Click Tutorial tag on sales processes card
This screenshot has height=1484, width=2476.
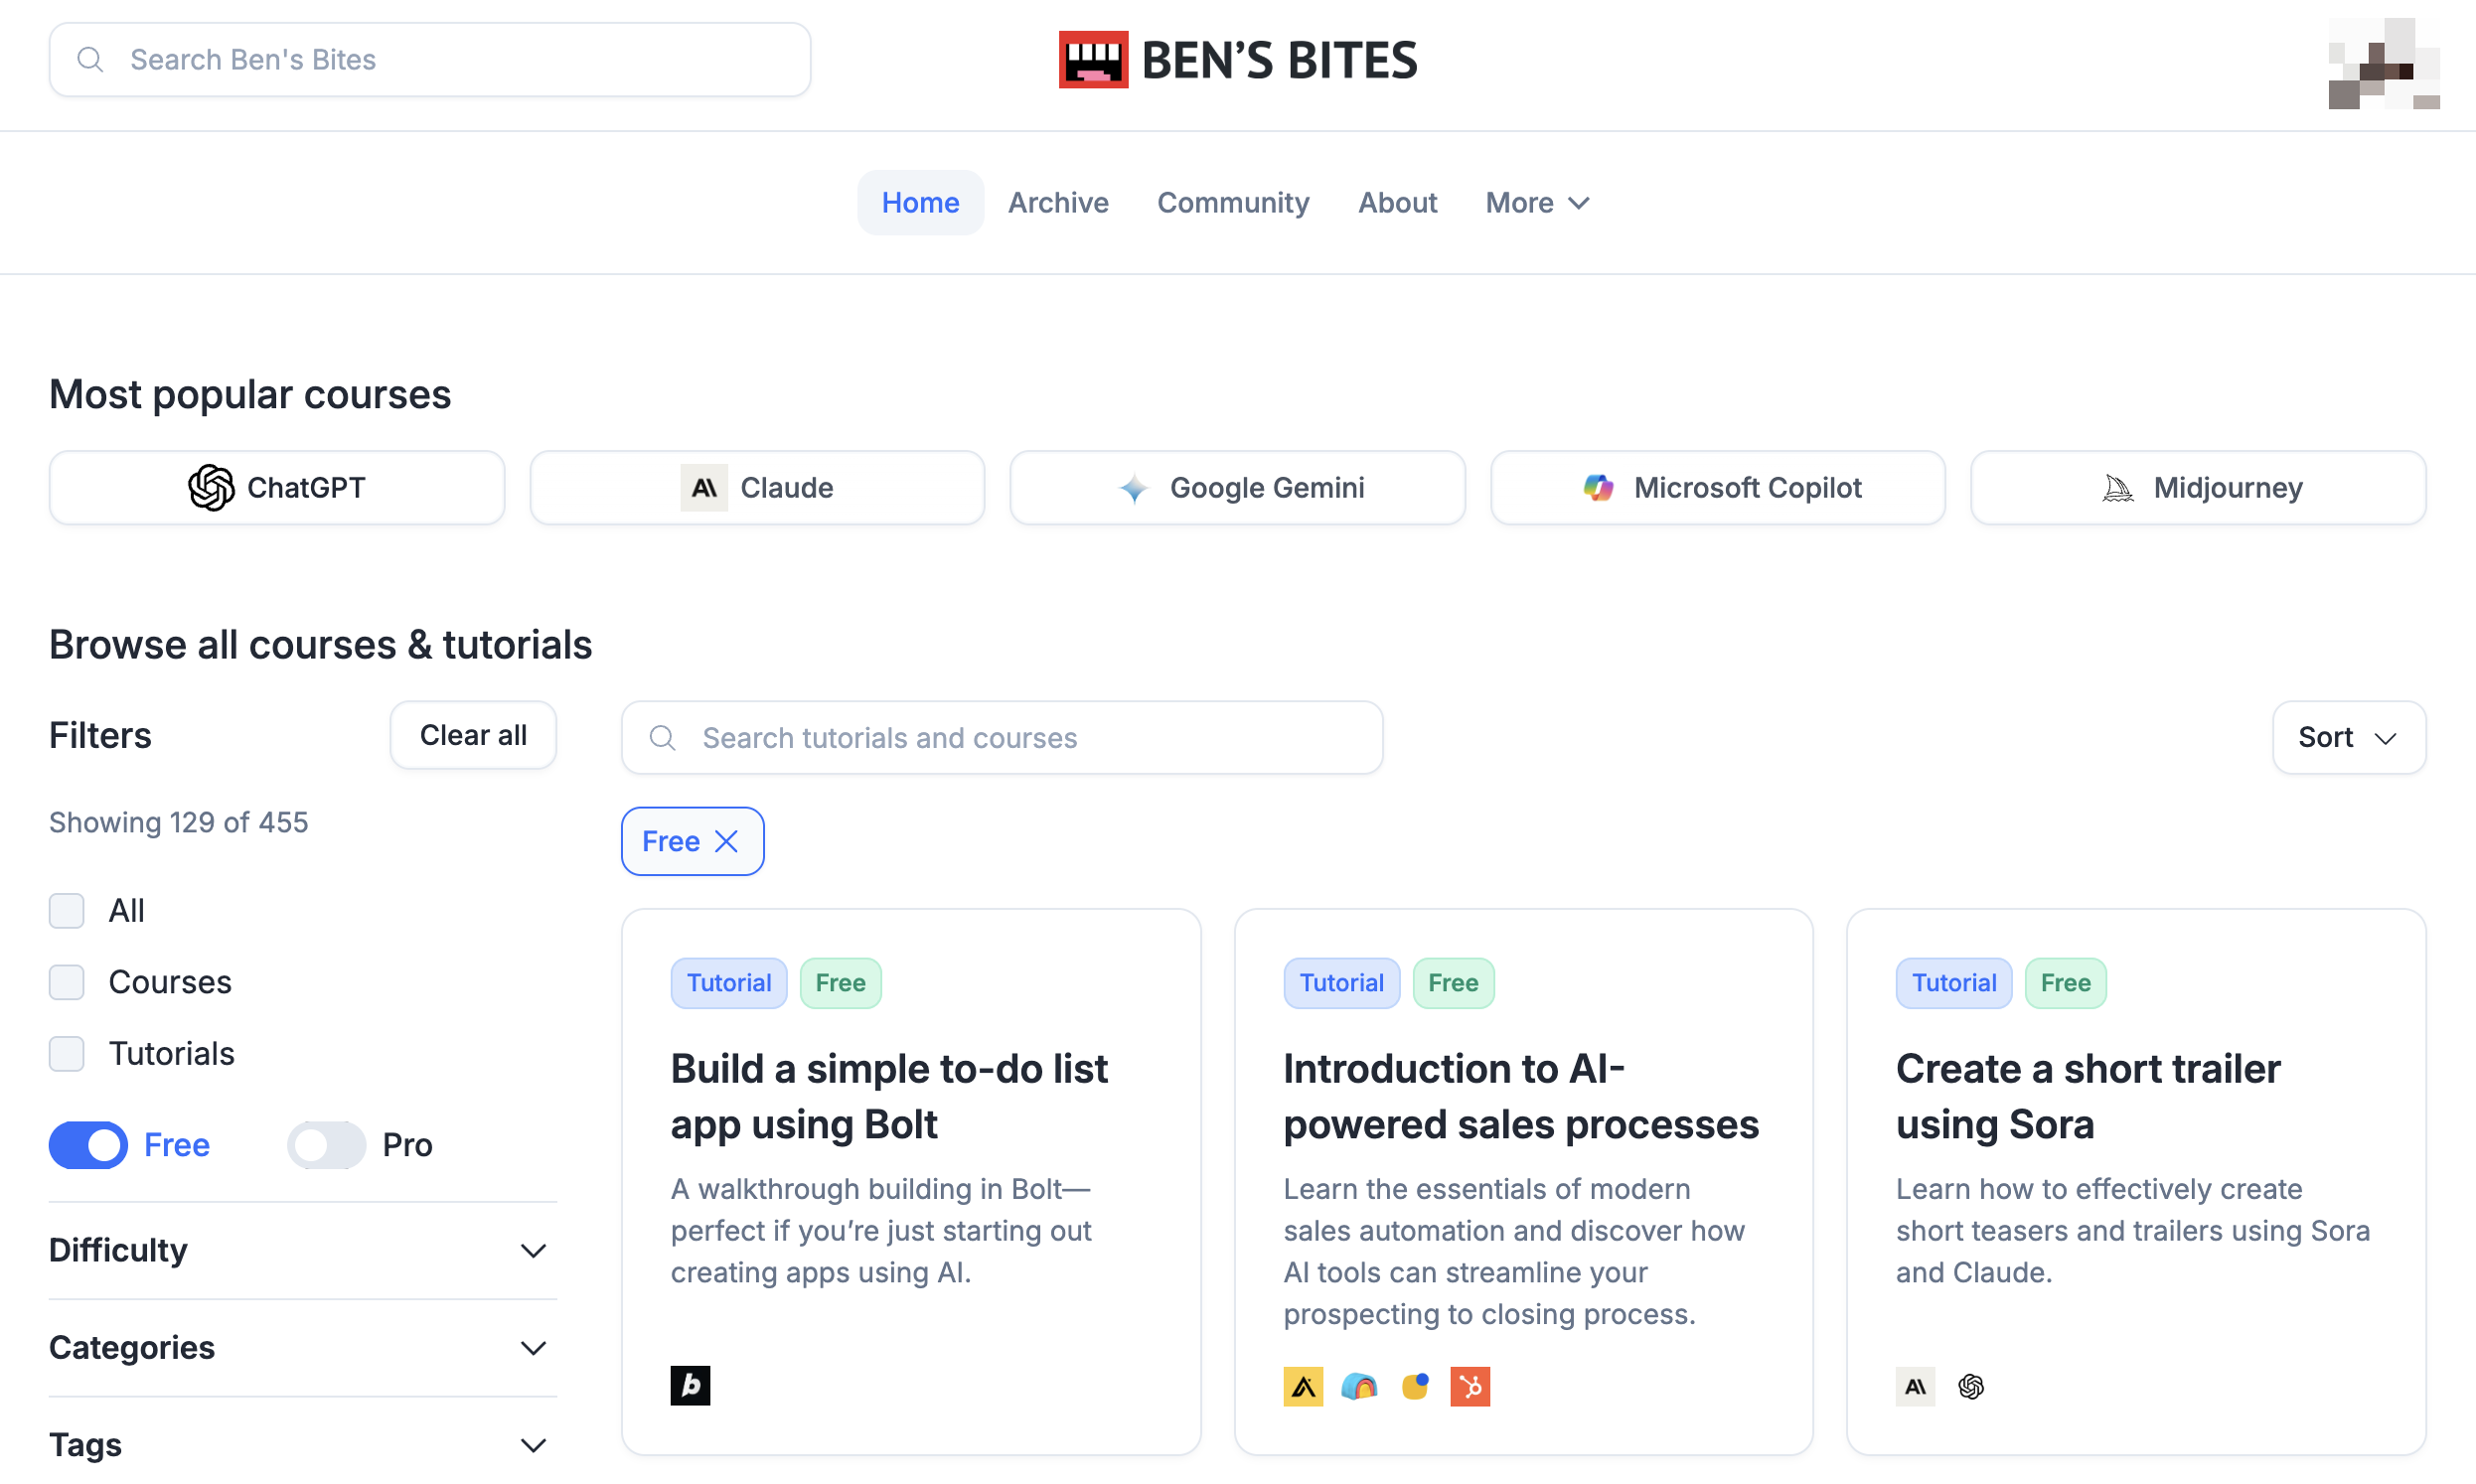tap(1341, 983)
